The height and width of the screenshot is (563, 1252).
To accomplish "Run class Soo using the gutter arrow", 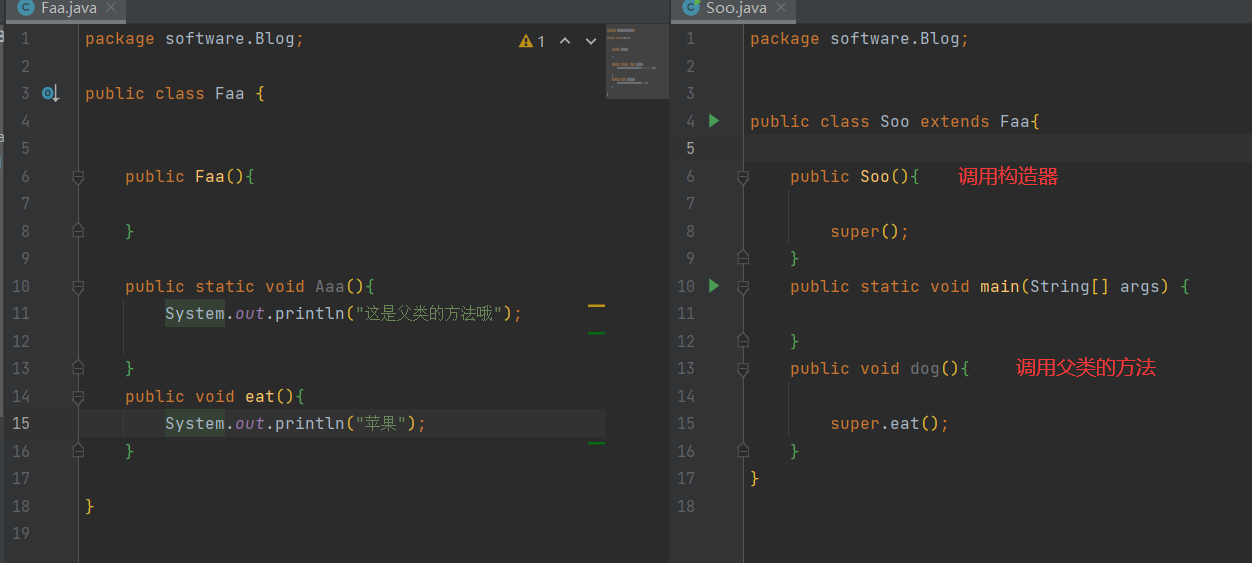I will [x=714, y=121].
